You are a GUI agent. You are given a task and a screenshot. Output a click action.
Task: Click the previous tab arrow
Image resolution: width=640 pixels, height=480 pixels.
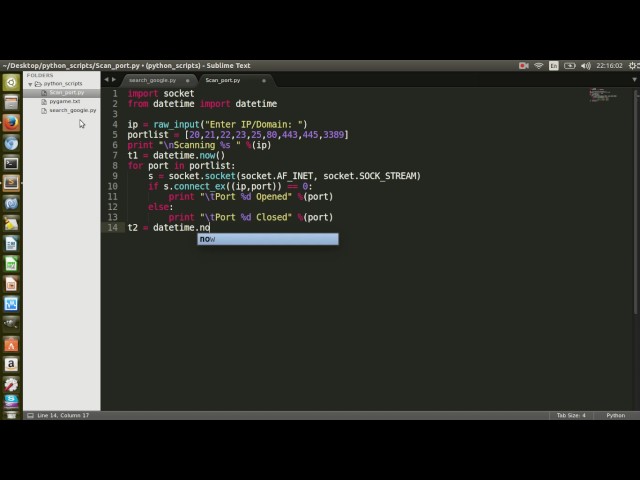[x=106, y=80]
